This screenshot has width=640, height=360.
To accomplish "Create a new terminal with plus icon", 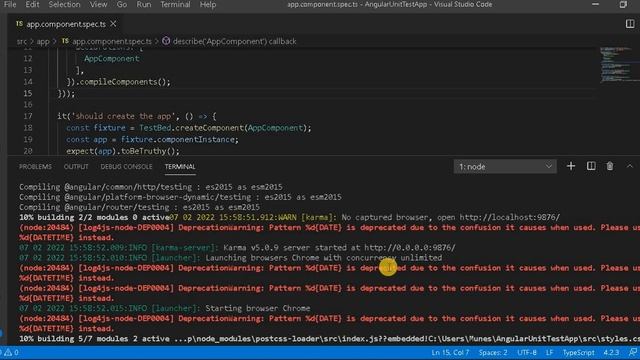I will point(571,166).
